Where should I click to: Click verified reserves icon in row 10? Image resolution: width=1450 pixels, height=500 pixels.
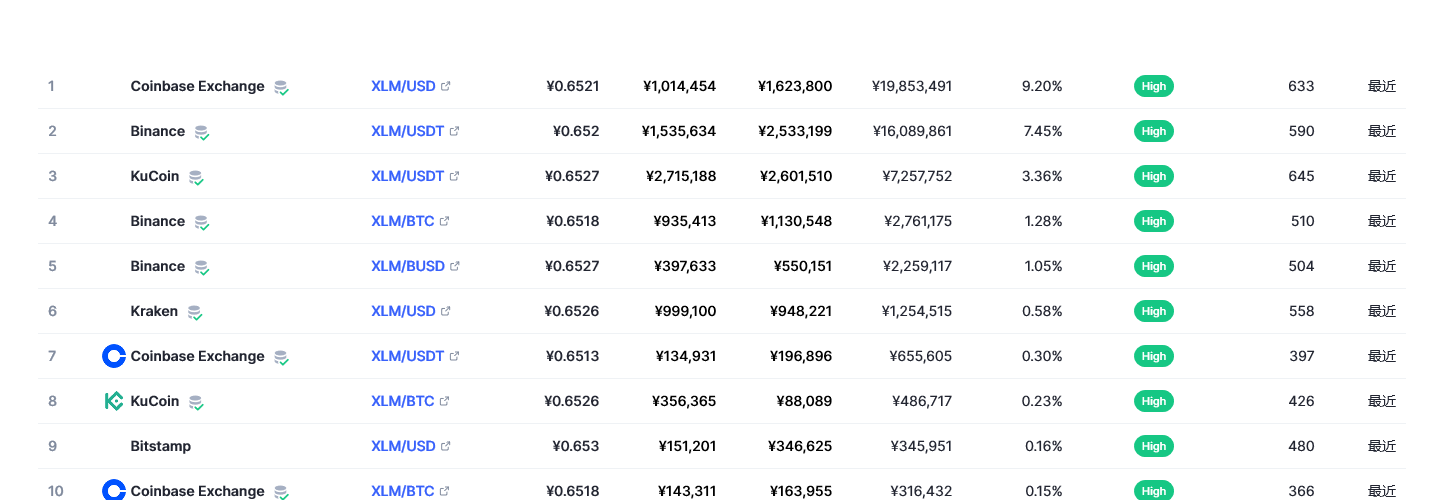(x=282, y=492)
